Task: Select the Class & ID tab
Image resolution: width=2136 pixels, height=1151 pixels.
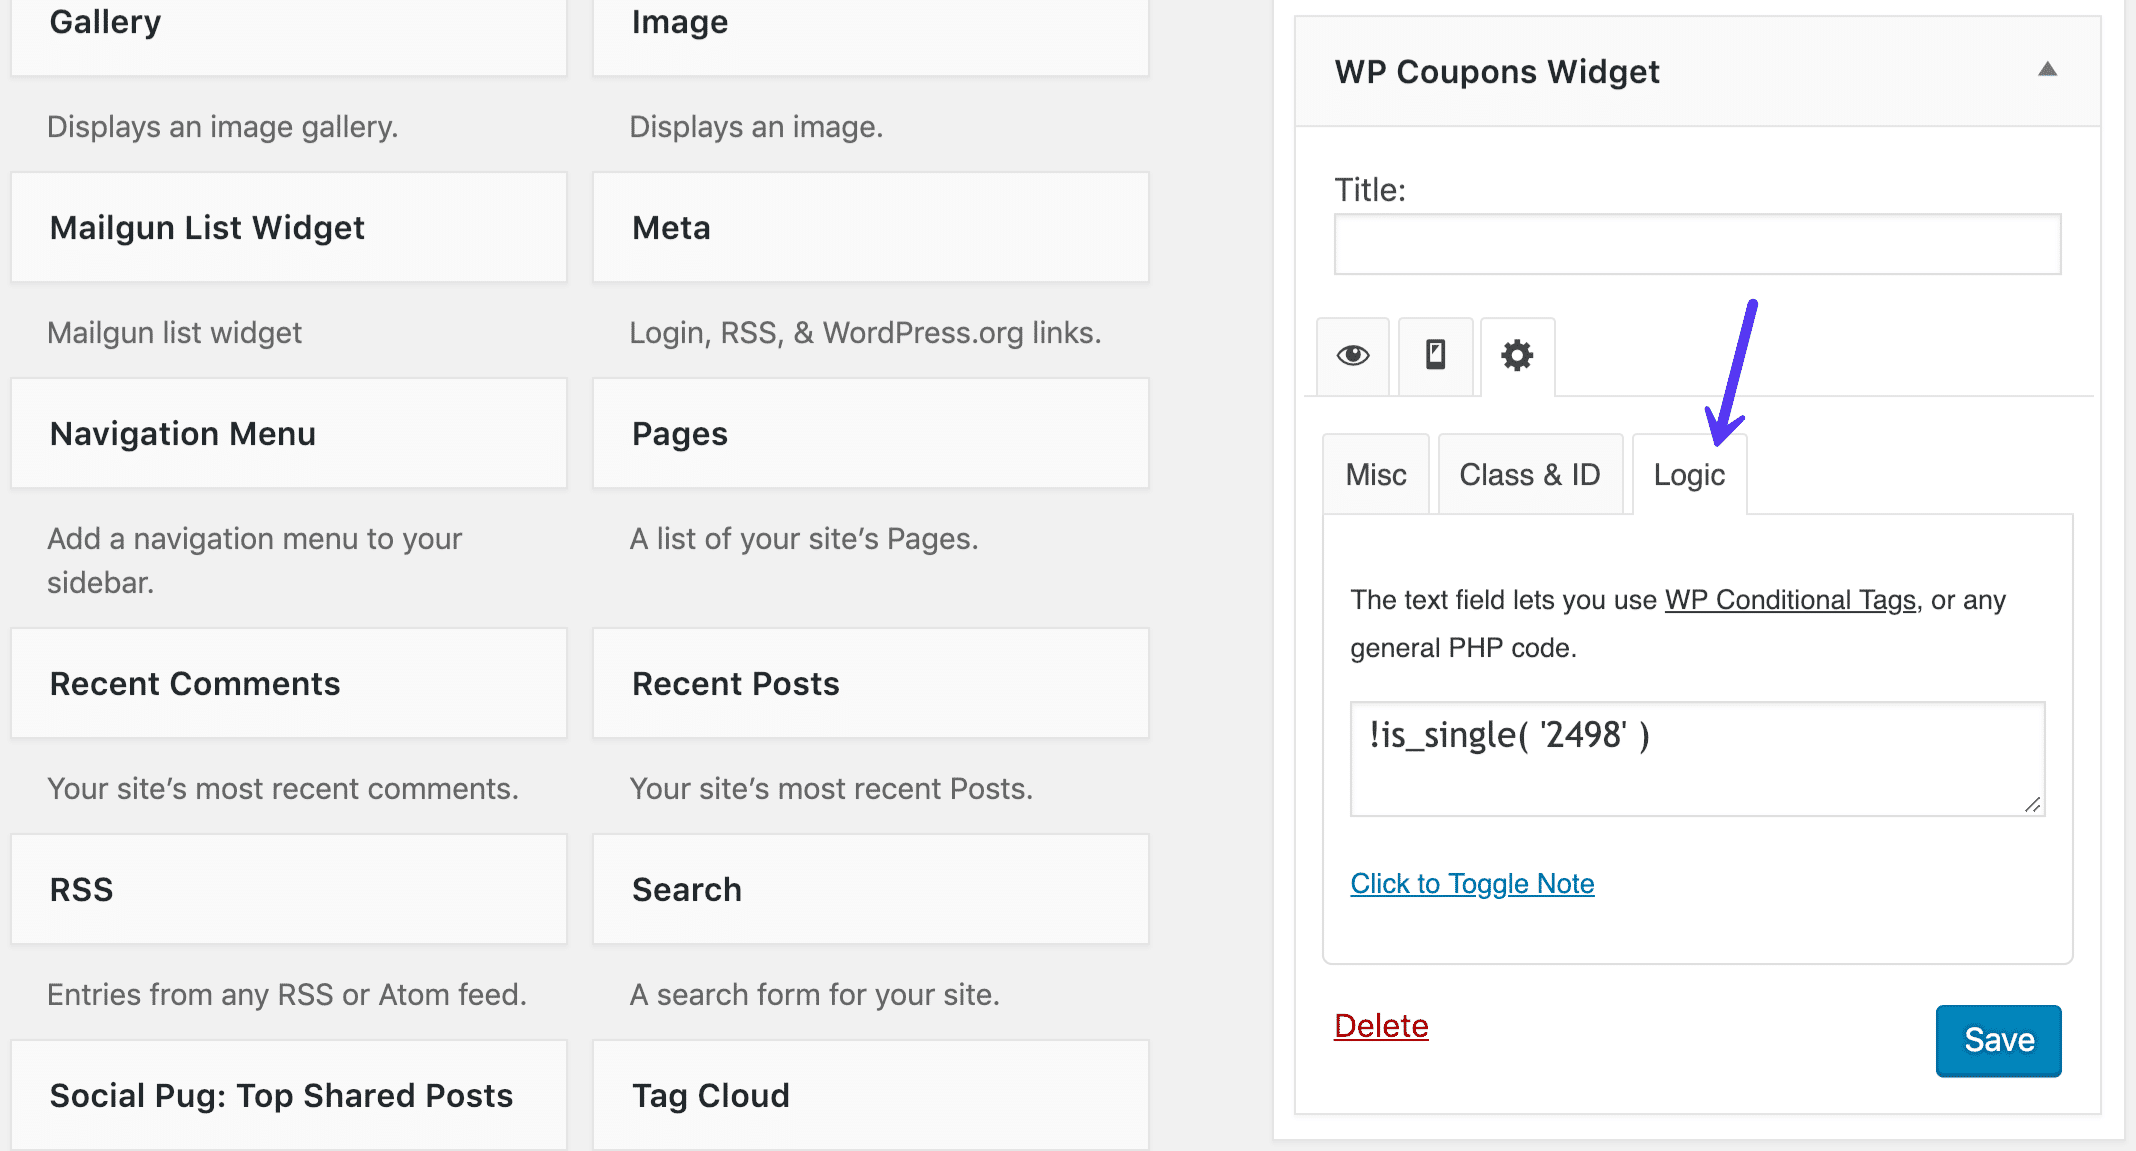Action: click(x=1529, y=475)
